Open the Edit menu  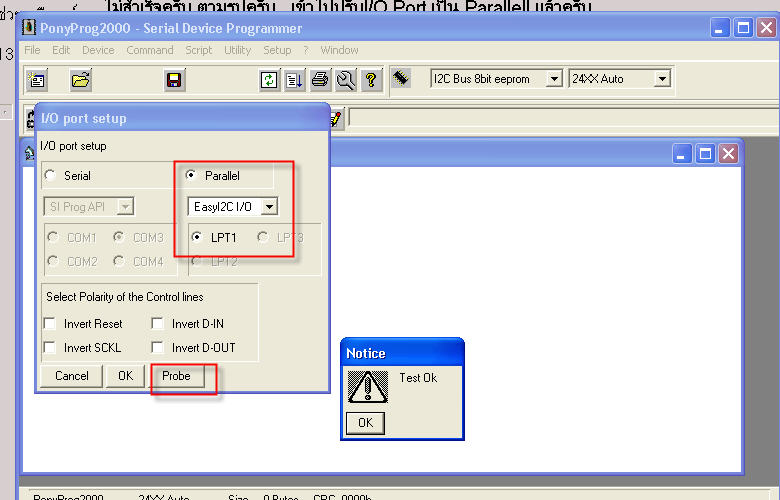point(61,50)
